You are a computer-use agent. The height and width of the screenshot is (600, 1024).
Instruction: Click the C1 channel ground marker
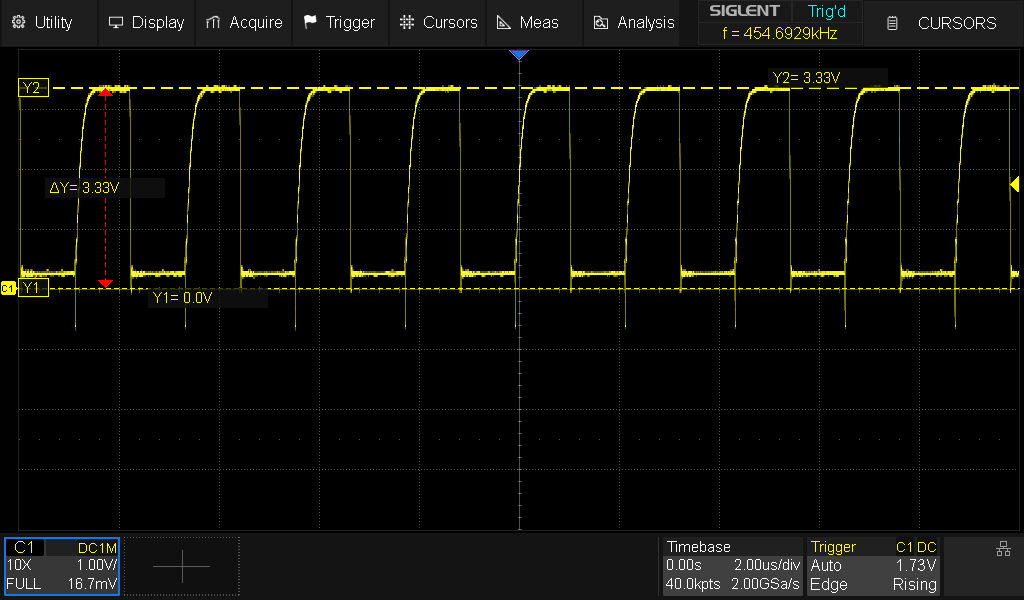click(x=8, y=288)
